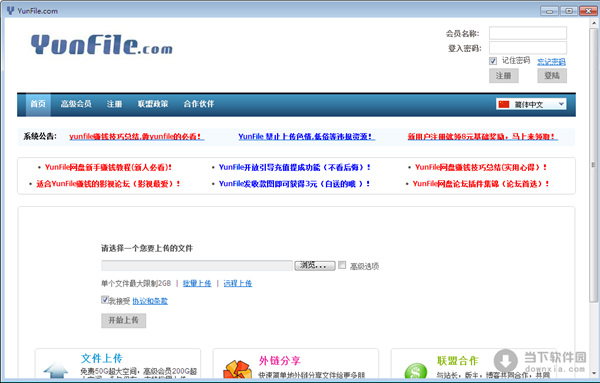
Task: Open announcement 新用户注册就送8元 link
Action: (482, 137)
